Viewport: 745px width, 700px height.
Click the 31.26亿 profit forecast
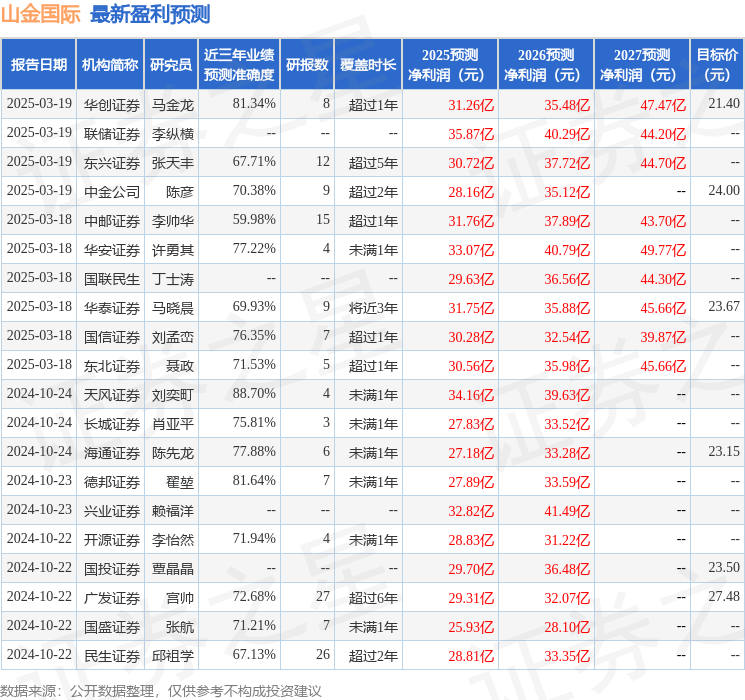point(471,105)
